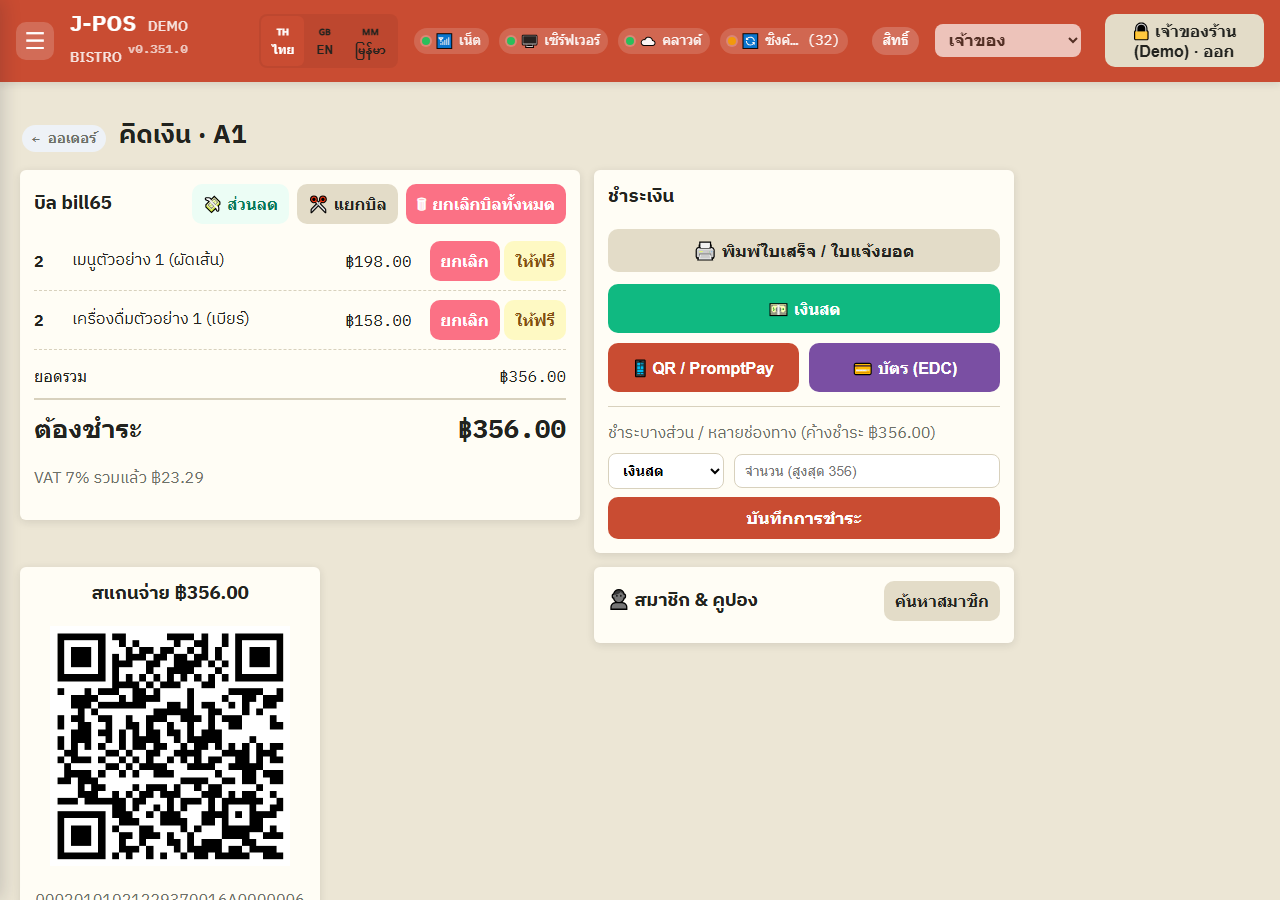Click the สิทธิ์ permissions label
Screen dimensions: 1280x900
coord(895,41)
